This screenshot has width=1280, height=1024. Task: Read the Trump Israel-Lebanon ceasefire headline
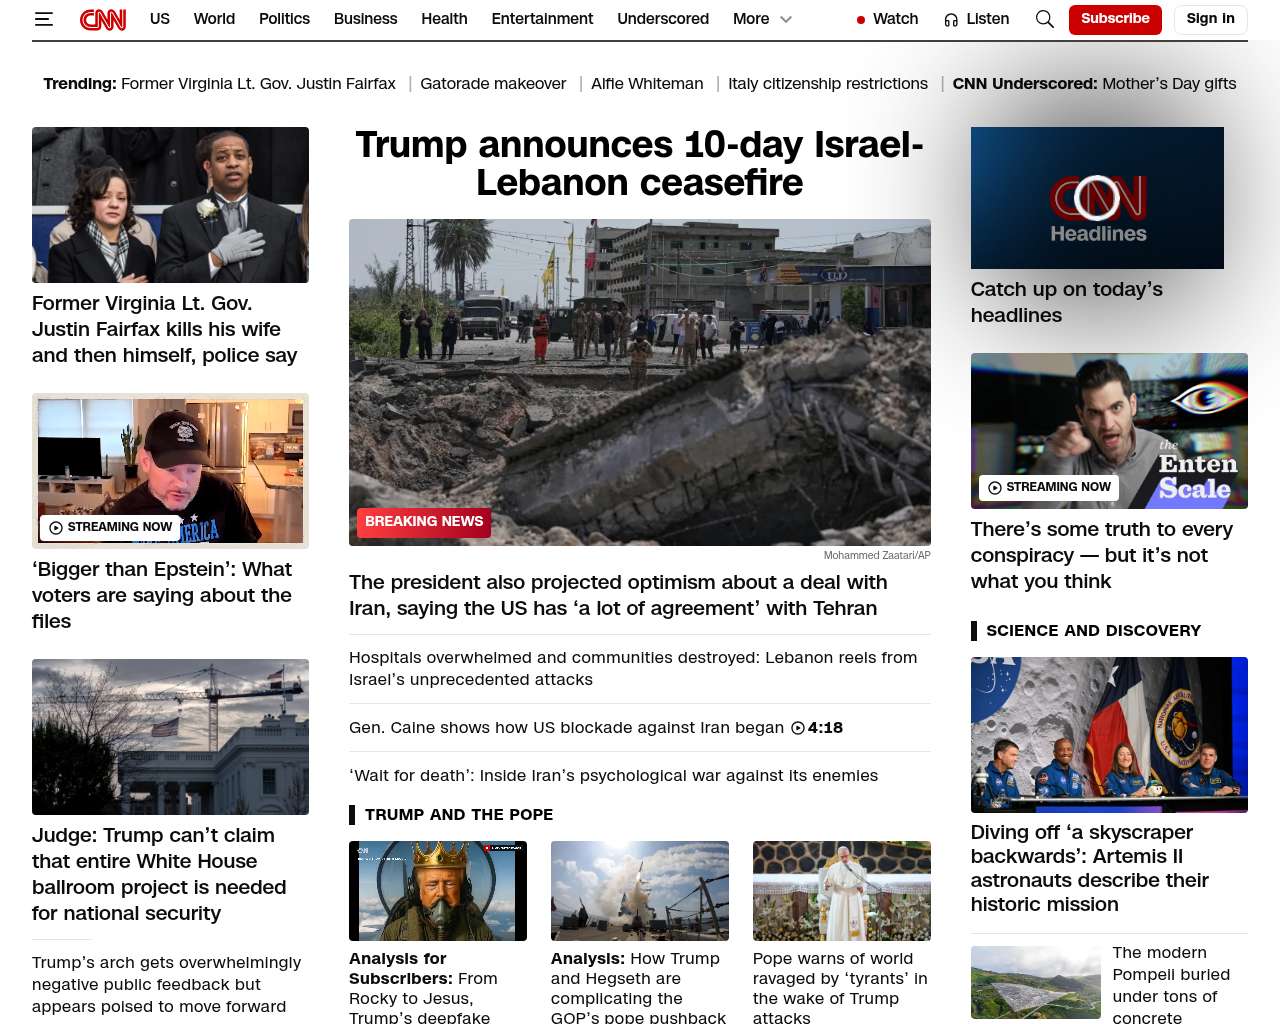point(639,164)
